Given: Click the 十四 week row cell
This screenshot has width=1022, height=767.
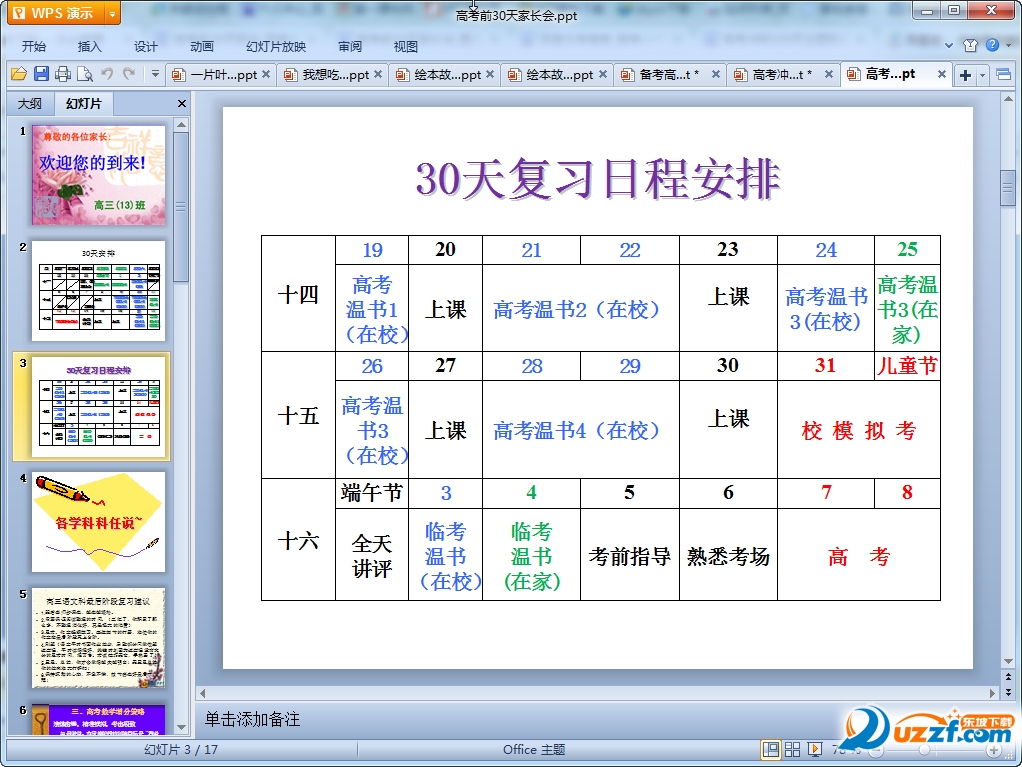Looking at the screenshot, I should tap(299, 294).
